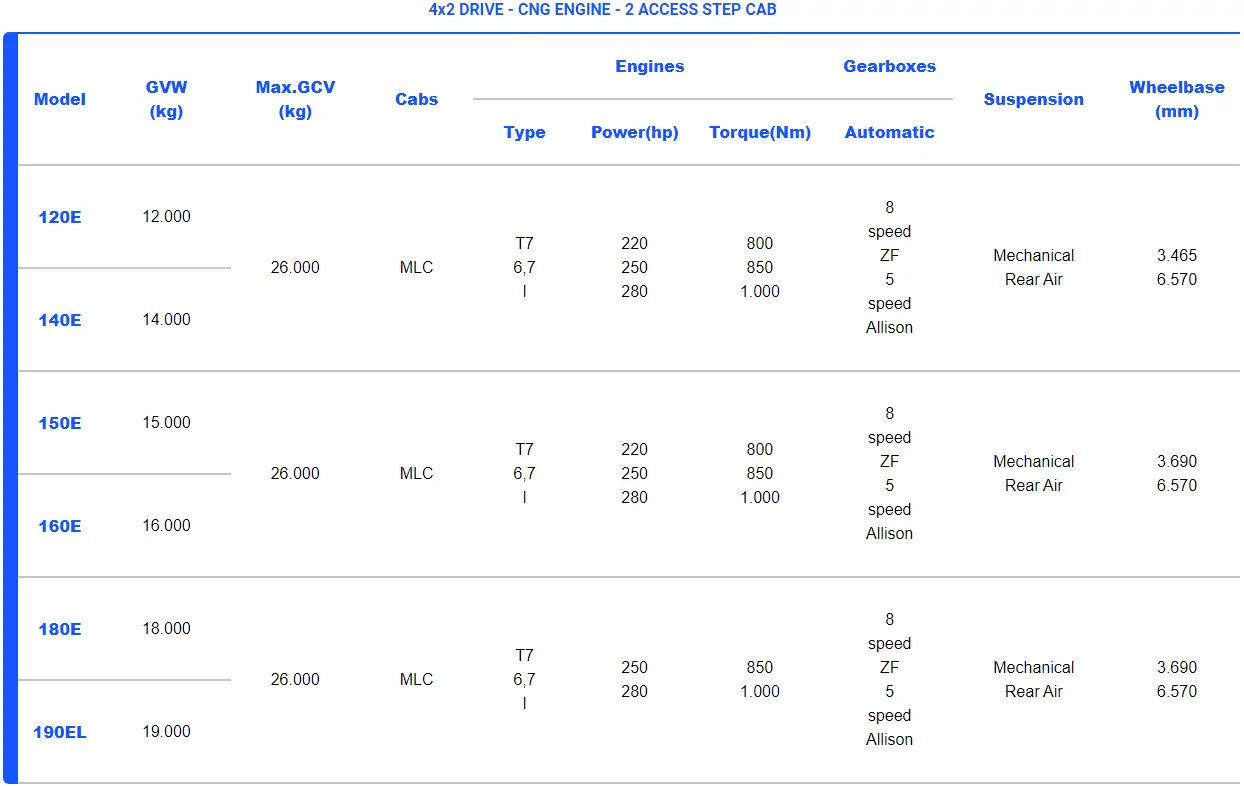Select the 19.000 GVW cell
This screenshot has width=1244, height=786.
166,732
